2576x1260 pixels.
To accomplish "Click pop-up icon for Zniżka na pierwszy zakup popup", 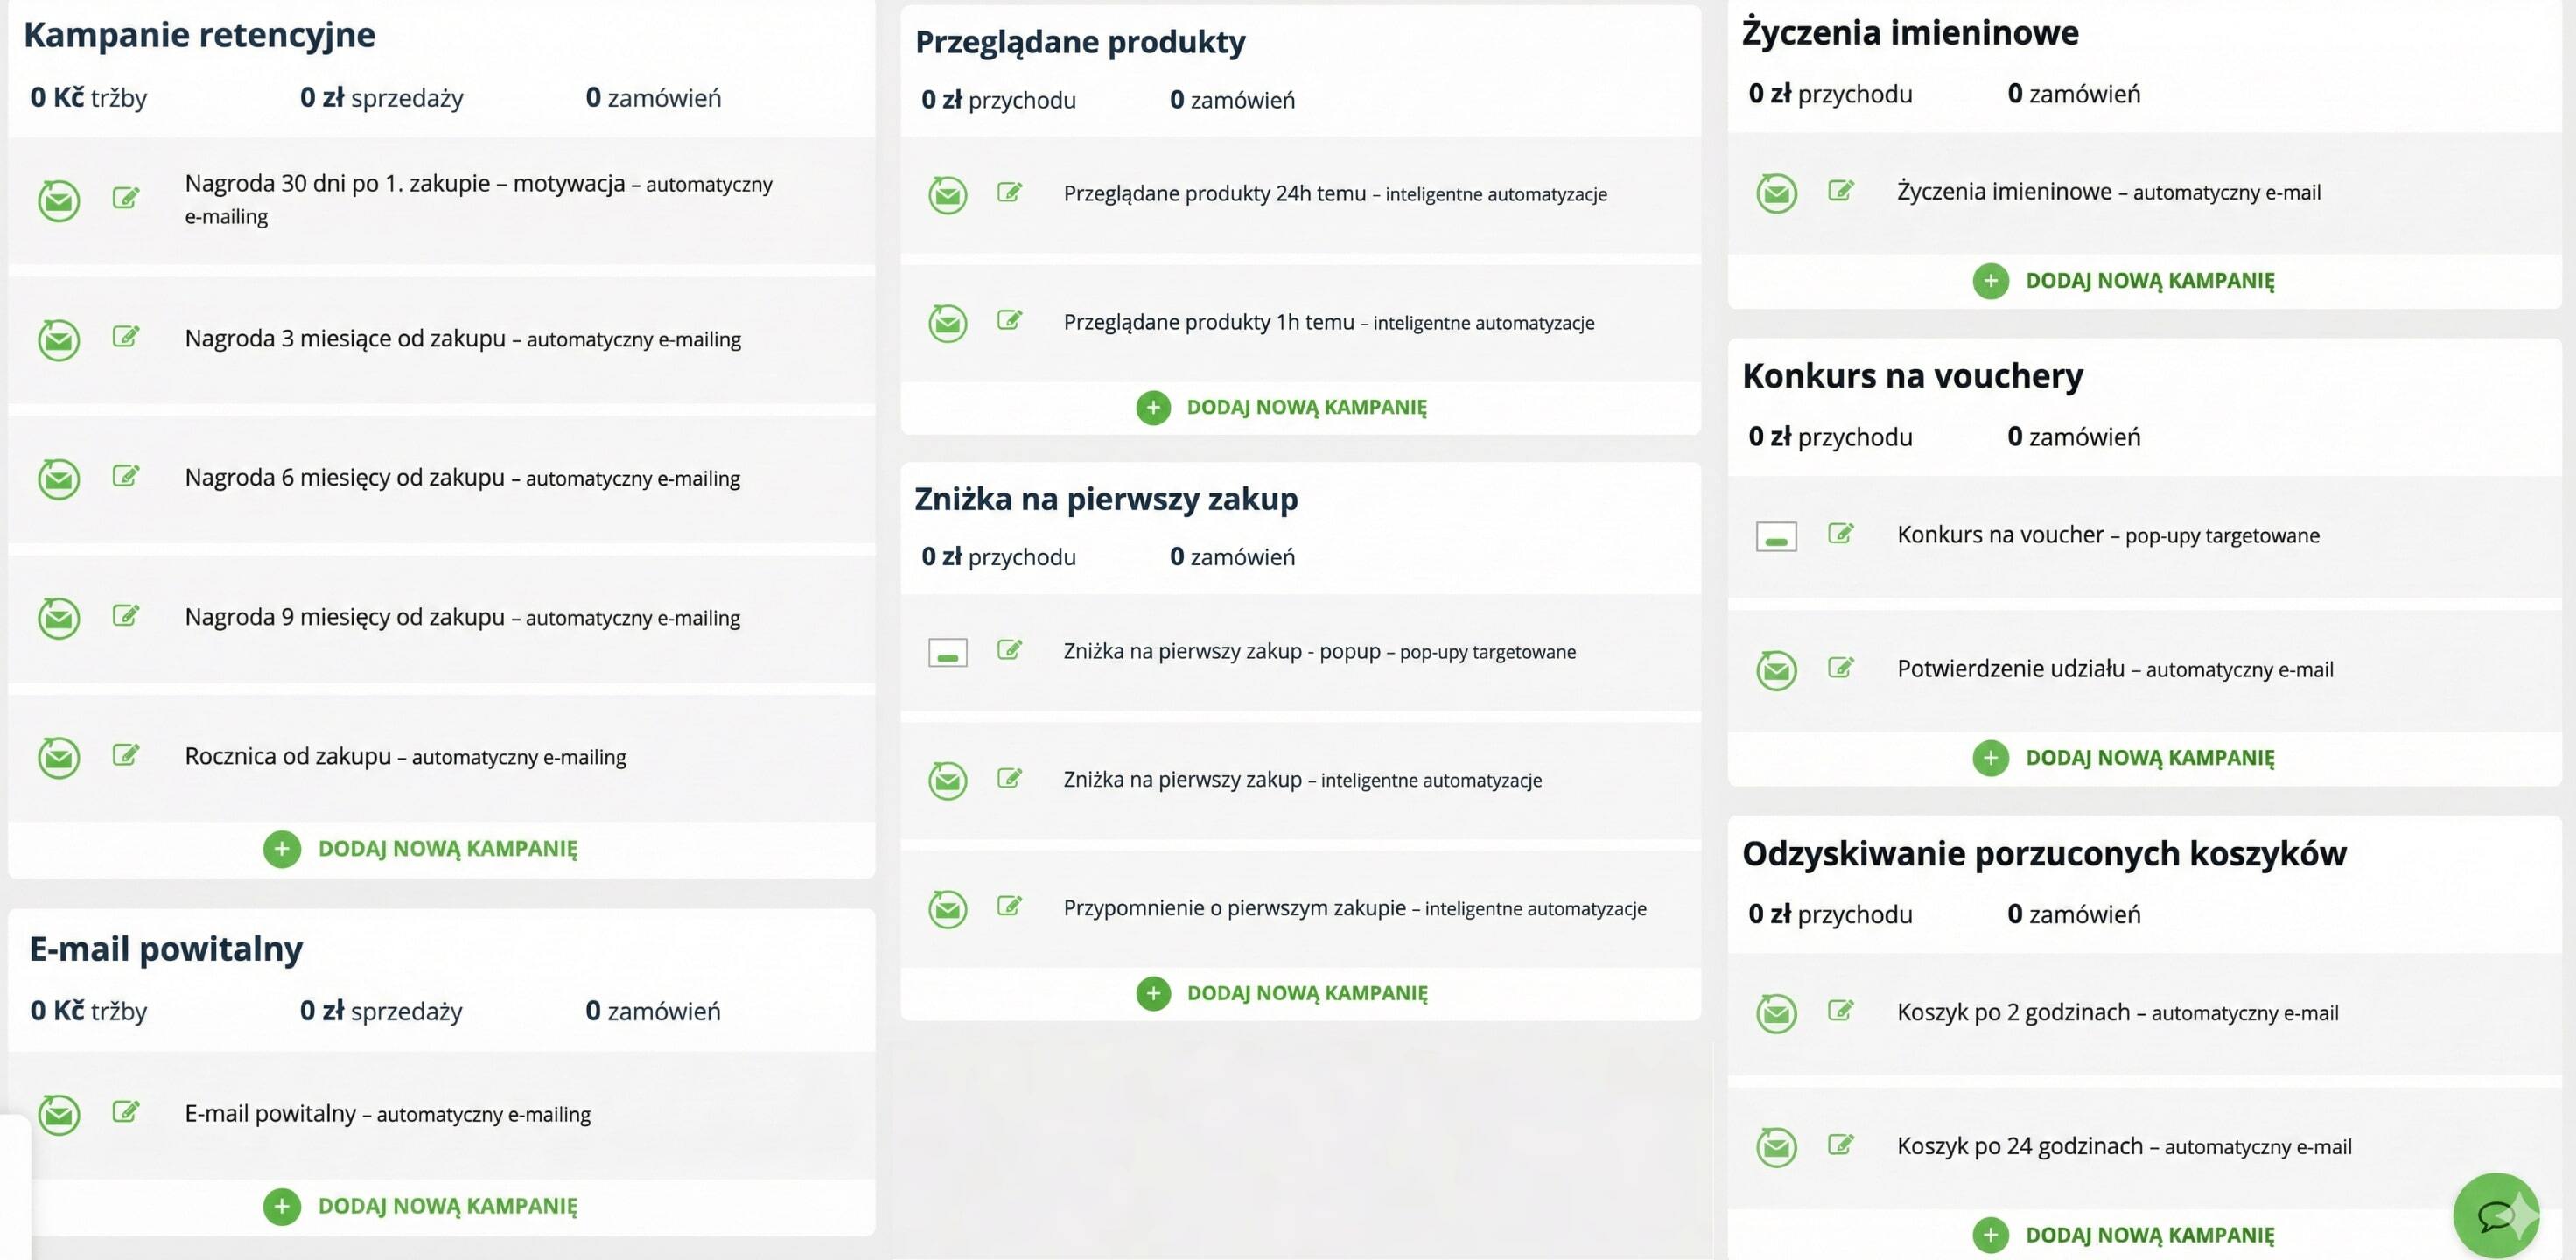I will pyautogui.click(x=947, y=653).
